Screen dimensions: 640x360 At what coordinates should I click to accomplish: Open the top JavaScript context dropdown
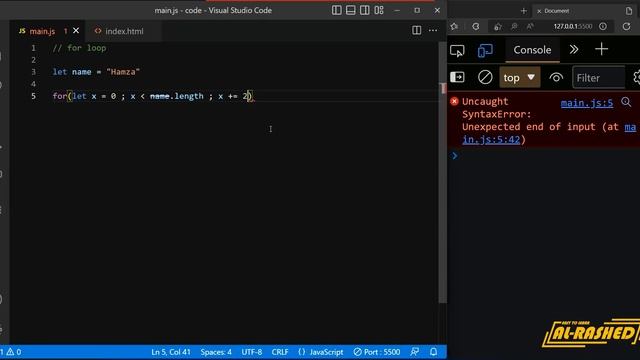[x=519, y=78]
